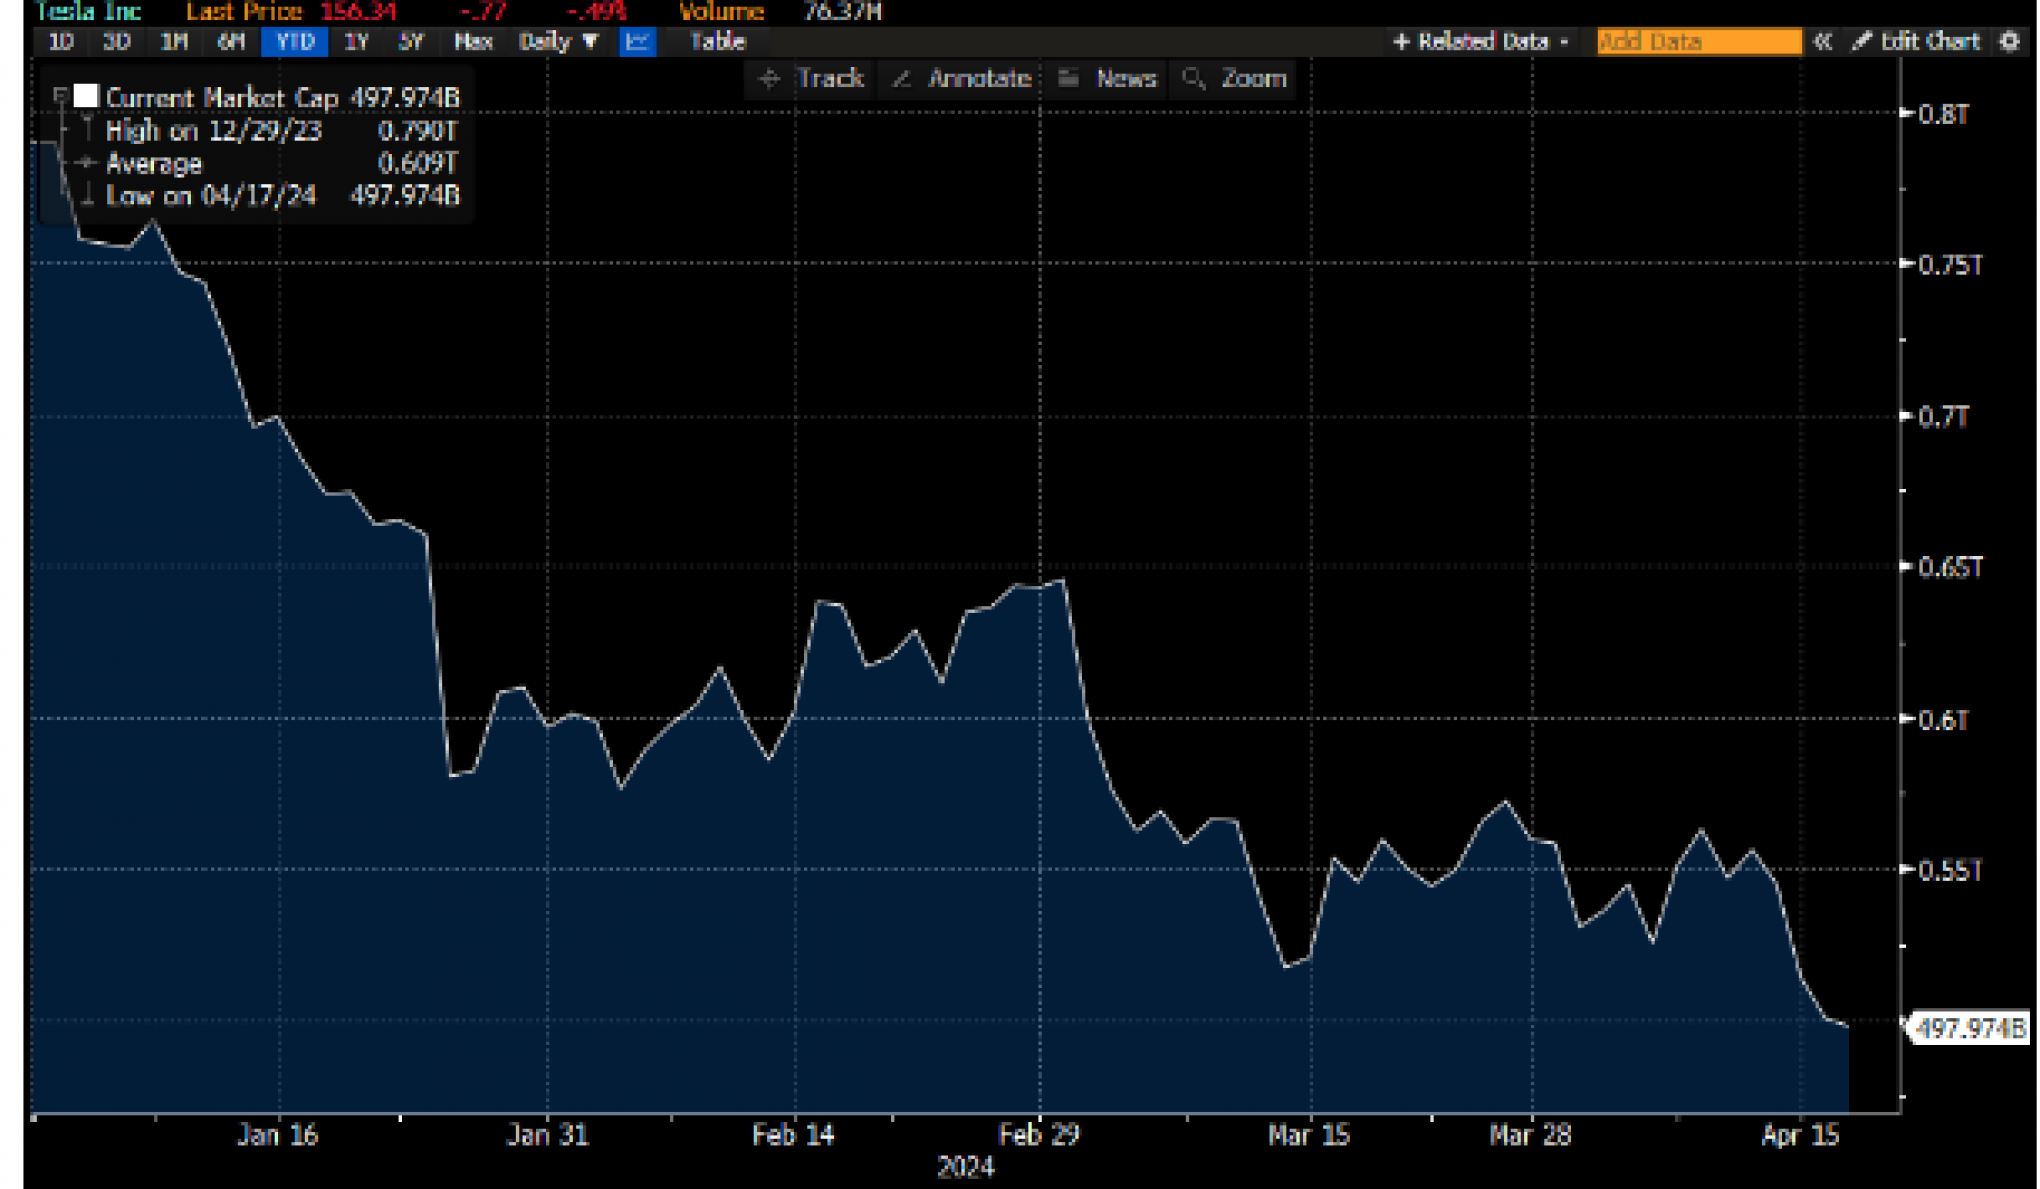The image size is (2040, 1189).
Task: Toggle the News overlay
Action: (1108, 79)
